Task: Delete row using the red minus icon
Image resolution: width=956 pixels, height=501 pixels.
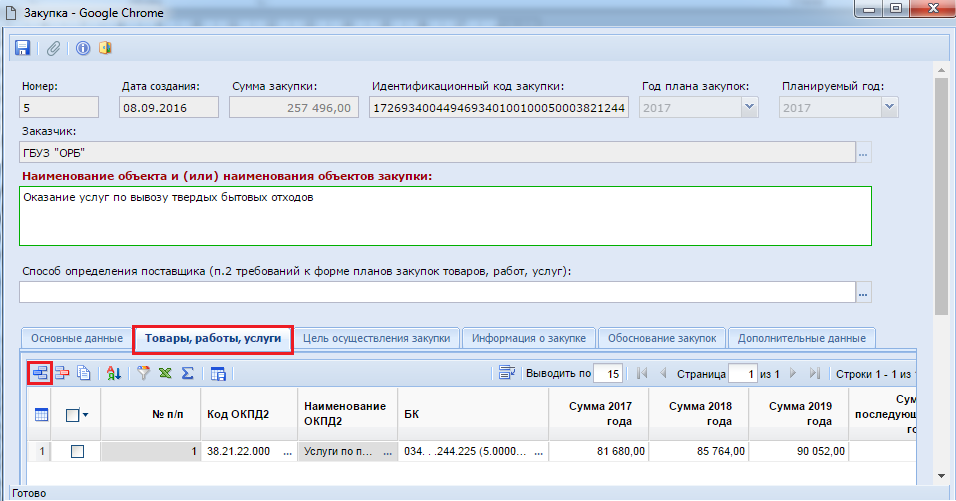Action: pos(63,373)
